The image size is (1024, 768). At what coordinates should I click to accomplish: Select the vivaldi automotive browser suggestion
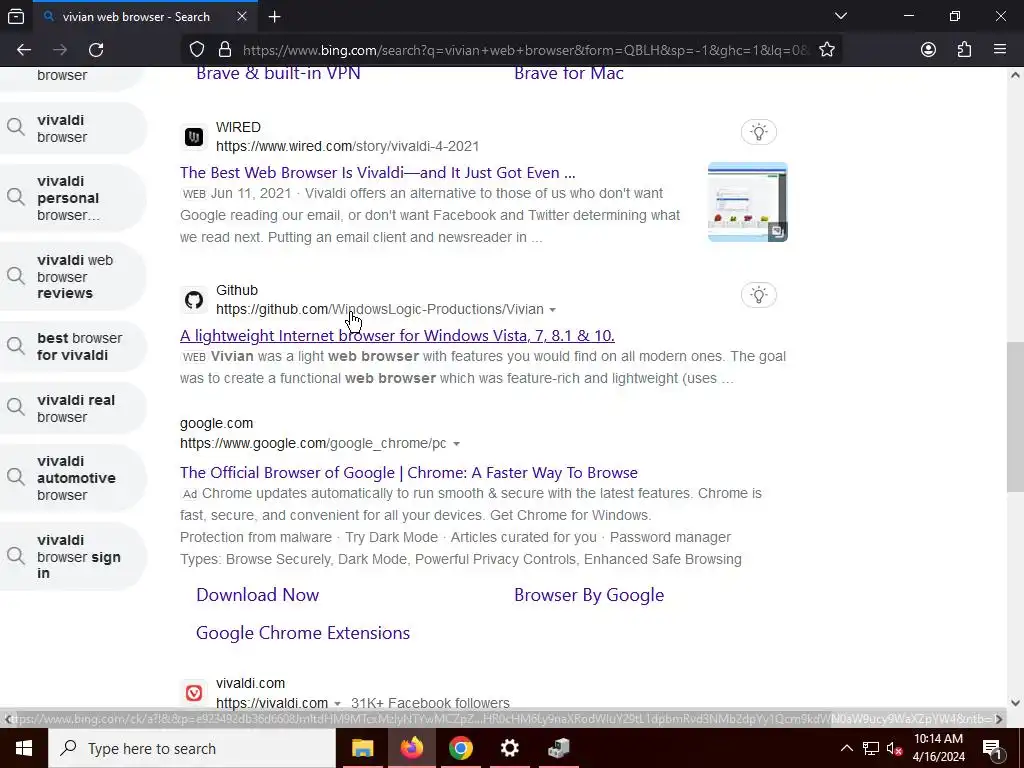point(73,478)
